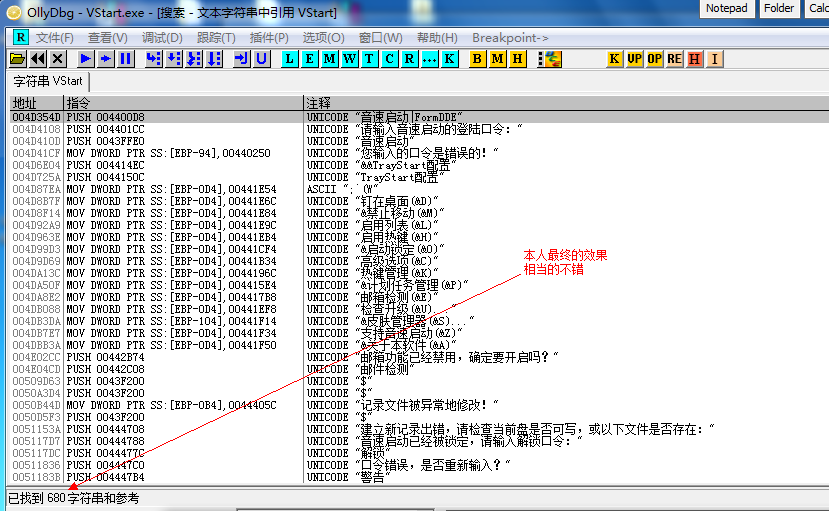Open the 窗口(W) menu

(x=380, y=38)
